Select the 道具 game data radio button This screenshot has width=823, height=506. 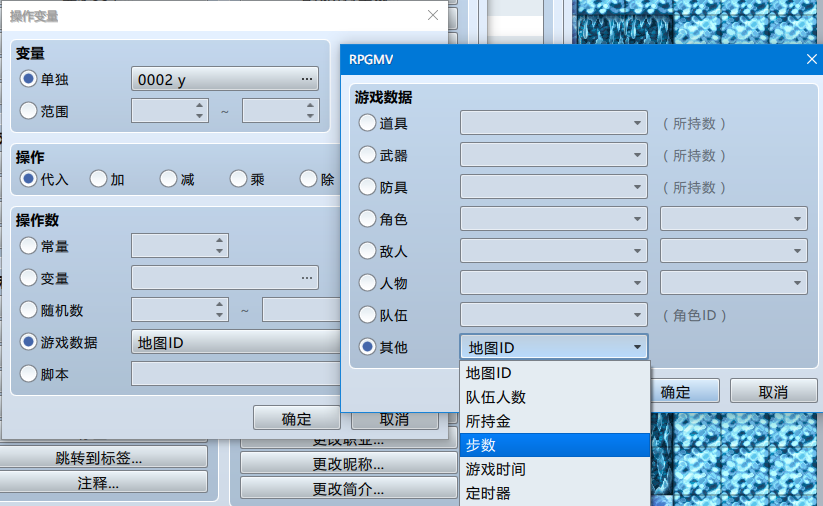pos(367,123)
